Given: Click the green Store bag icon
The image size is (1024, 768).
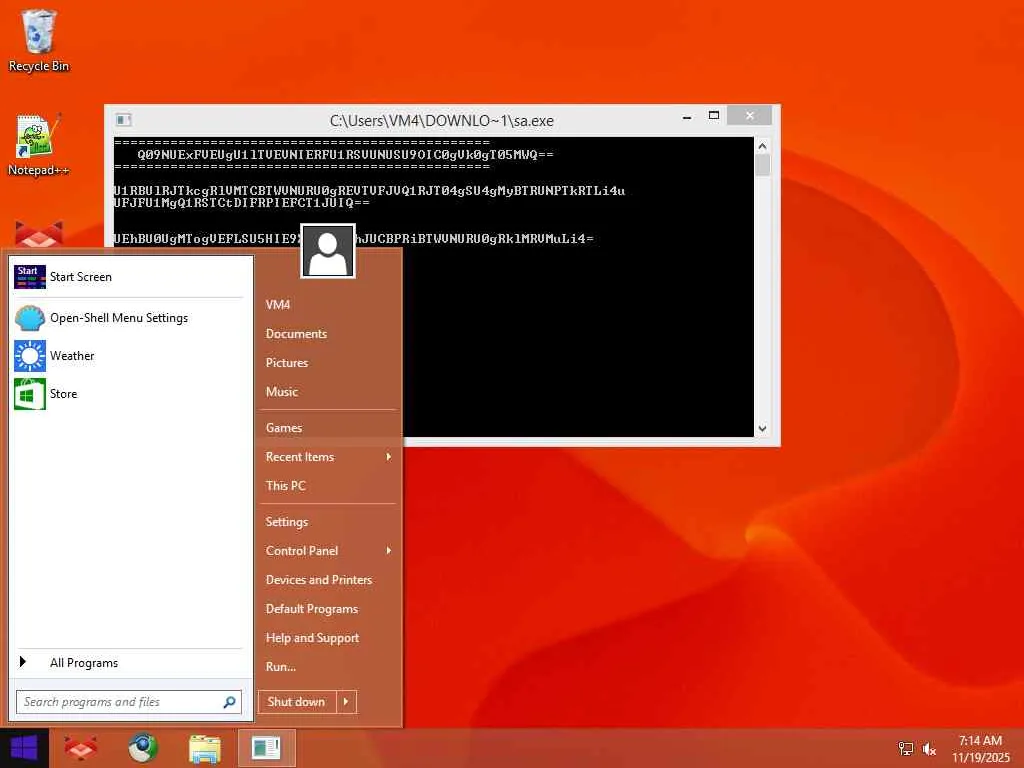Looking at the screenshot, I should [x=29, y=394].
